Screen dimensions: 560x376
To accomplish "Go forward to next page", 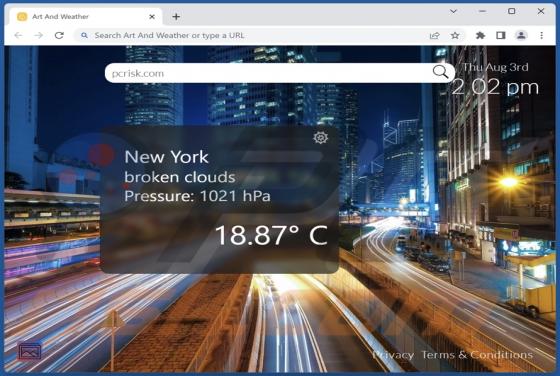I will 38,35.
